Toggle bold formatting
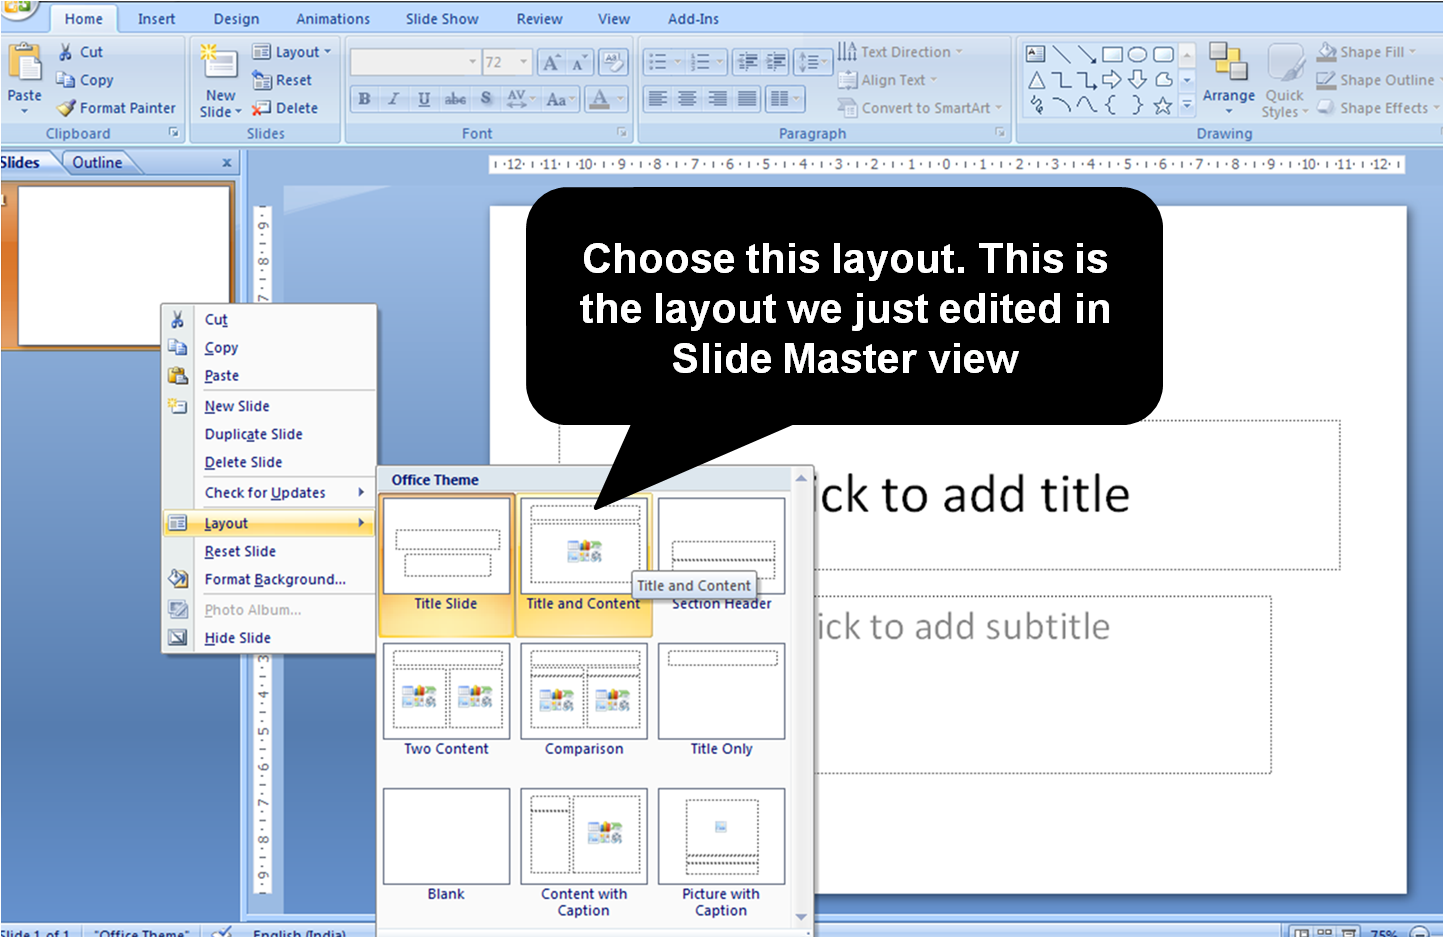The width and height of the screenshot is (1444, 938). [x=364, y=98]
